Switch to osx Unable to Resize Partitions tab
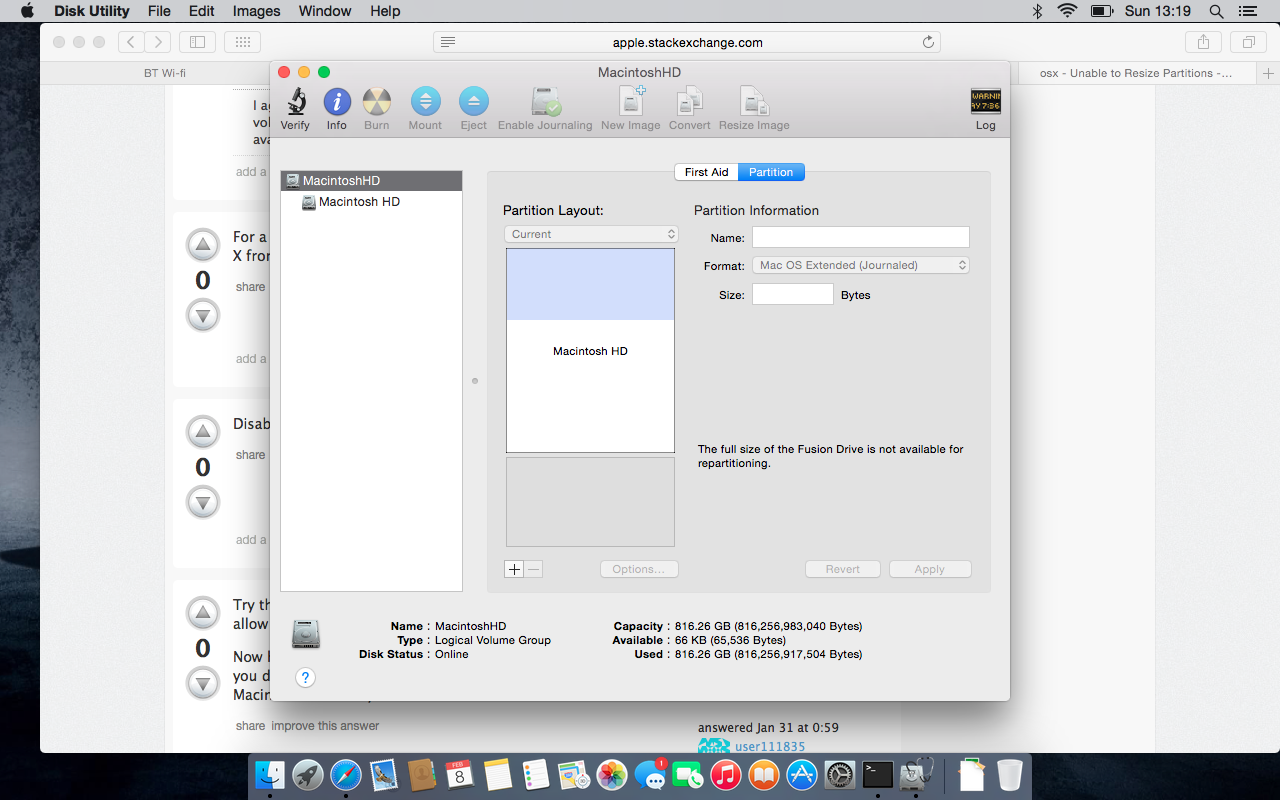The image size is (1280, 800). click(x=1135, y=73)
